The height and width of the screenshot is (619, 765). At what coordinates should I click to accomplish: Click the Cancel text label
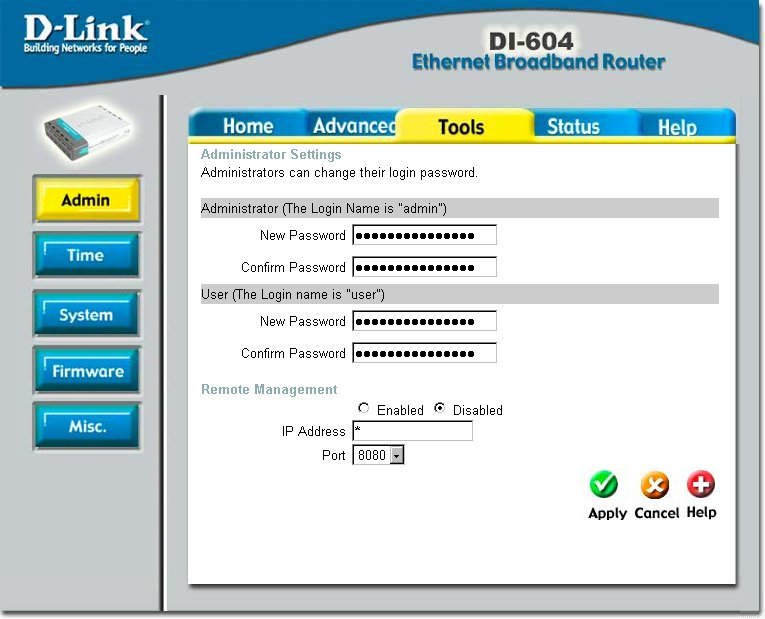coord(657,513)
